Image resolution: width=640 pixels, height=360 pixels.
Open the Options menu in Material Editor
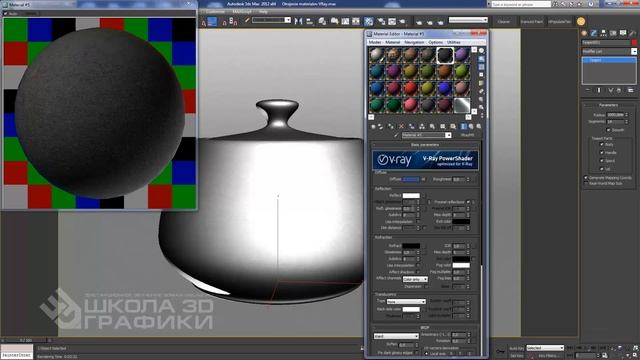[435, 42]
